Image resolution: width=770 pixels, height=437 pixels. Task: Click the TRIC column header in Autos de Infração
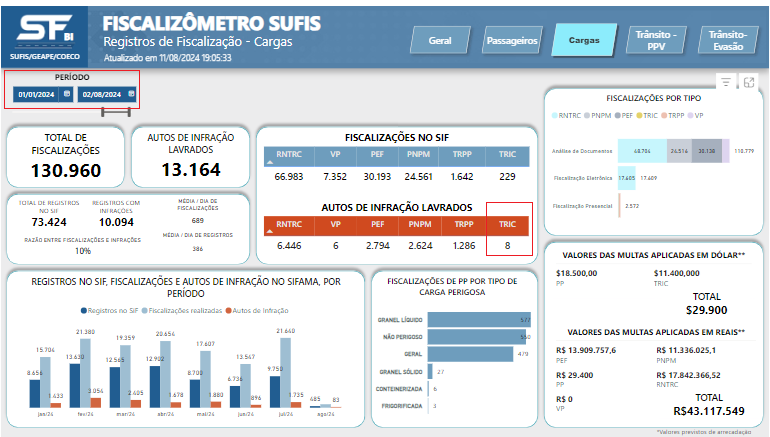[x=508, y=225]
